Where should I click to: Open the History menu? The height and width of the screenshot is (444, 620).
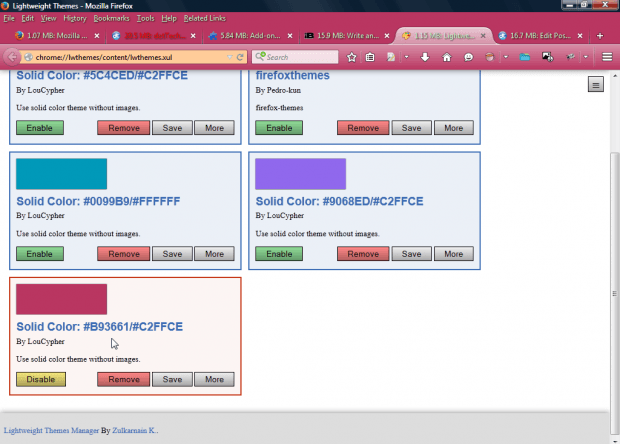(75, 18)
